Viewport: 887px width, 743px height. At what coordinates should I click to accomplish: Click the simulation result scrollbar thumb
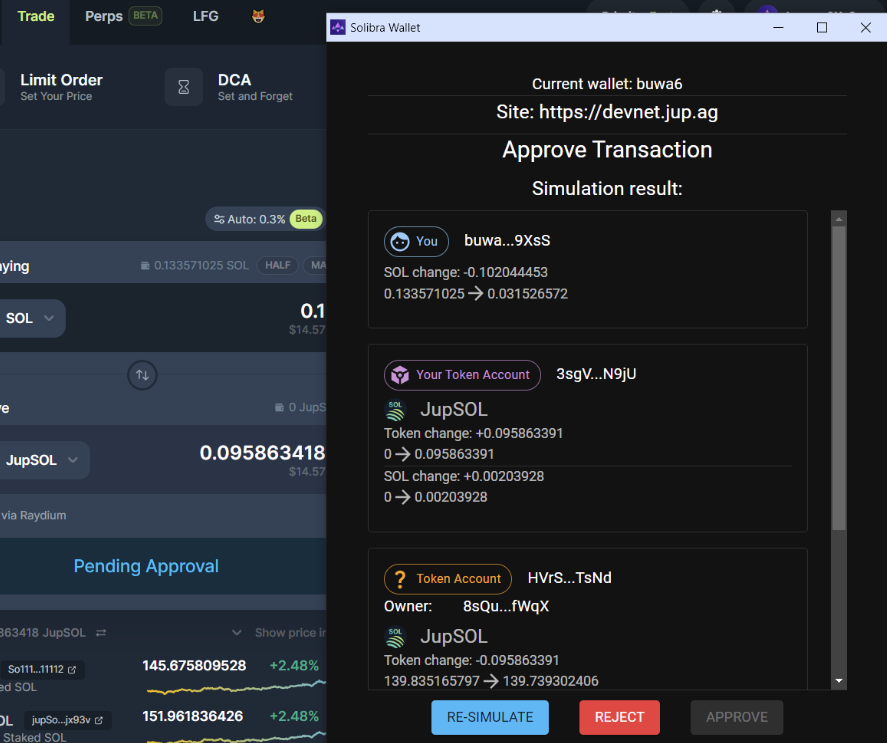[839, 379]
